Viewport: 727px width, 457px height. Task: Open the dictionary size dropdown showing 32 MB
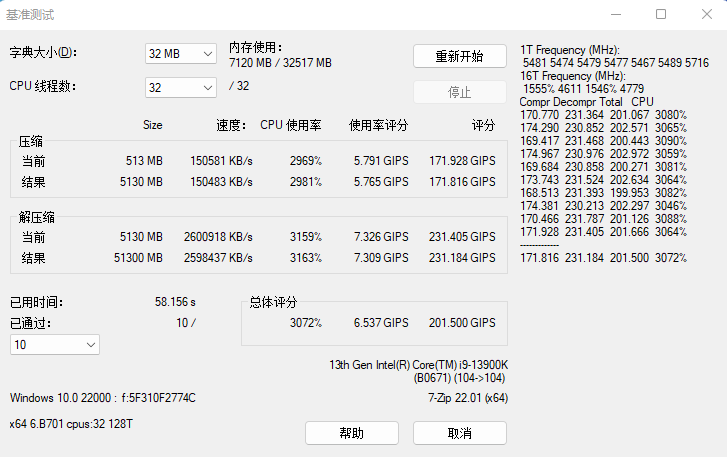coord(181,53)
